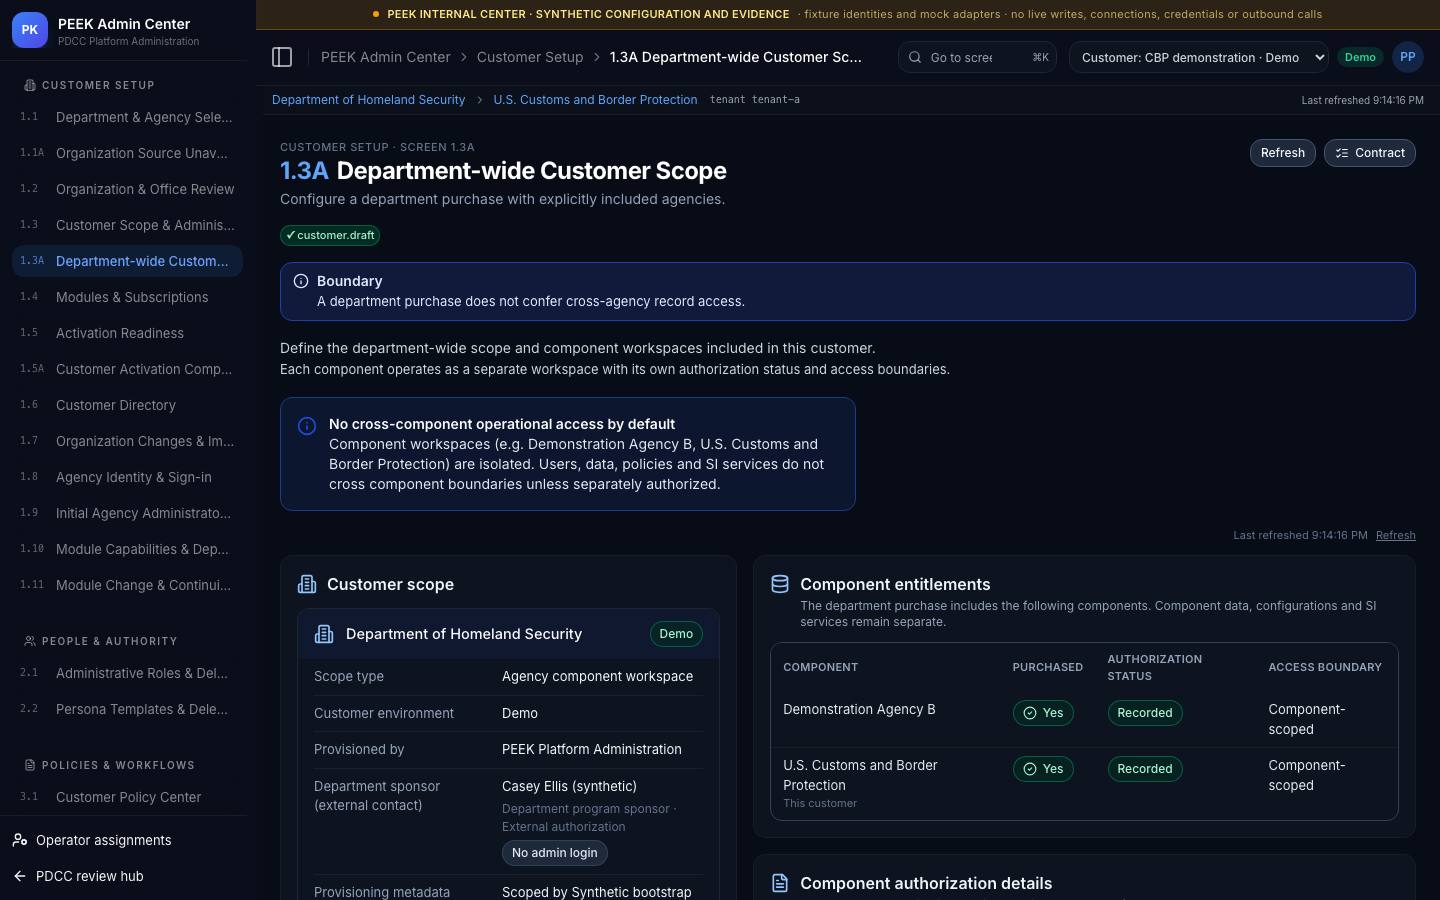Click Yes badge for Demonstration Agency B

click(1043, 713)
